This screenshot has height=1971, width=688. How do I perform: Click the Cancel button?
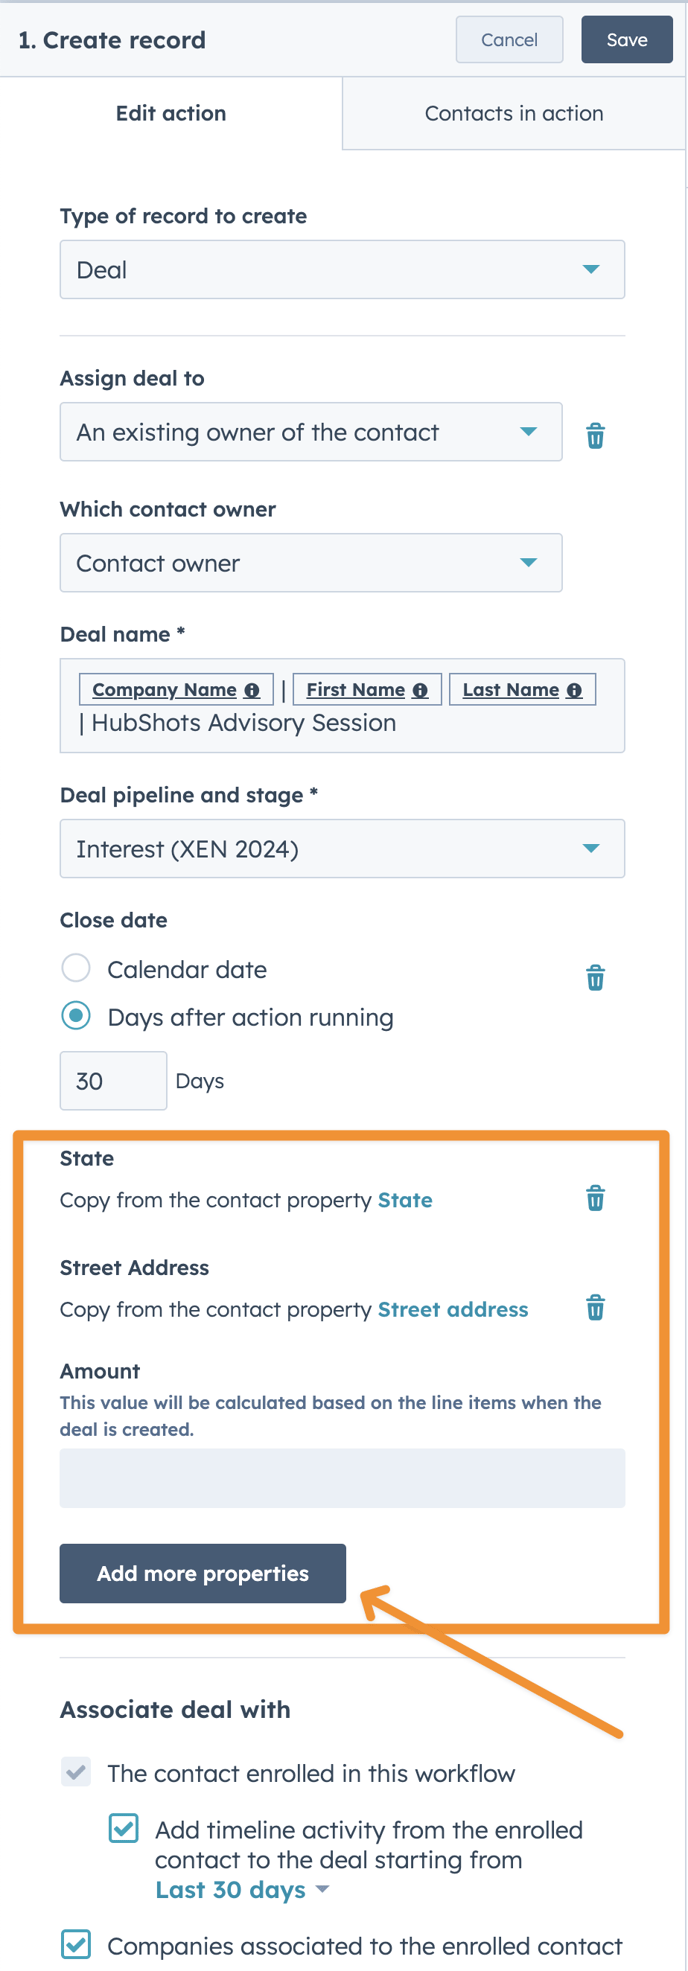click(x=509, y=40)
